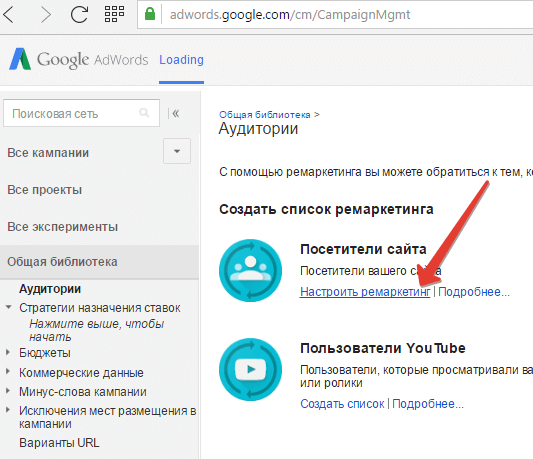Click the Аудитории page title

[258, 129]
